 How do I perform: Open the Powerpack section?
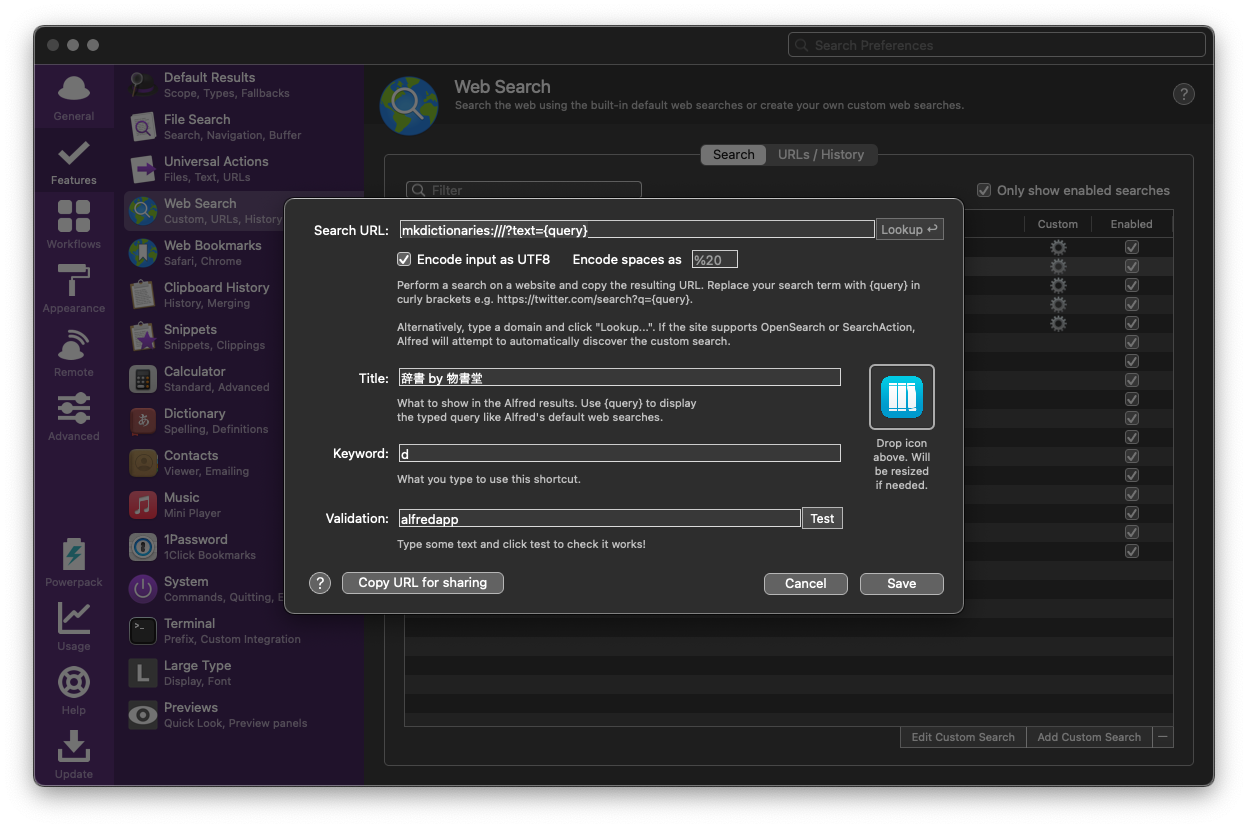[74, 564]
